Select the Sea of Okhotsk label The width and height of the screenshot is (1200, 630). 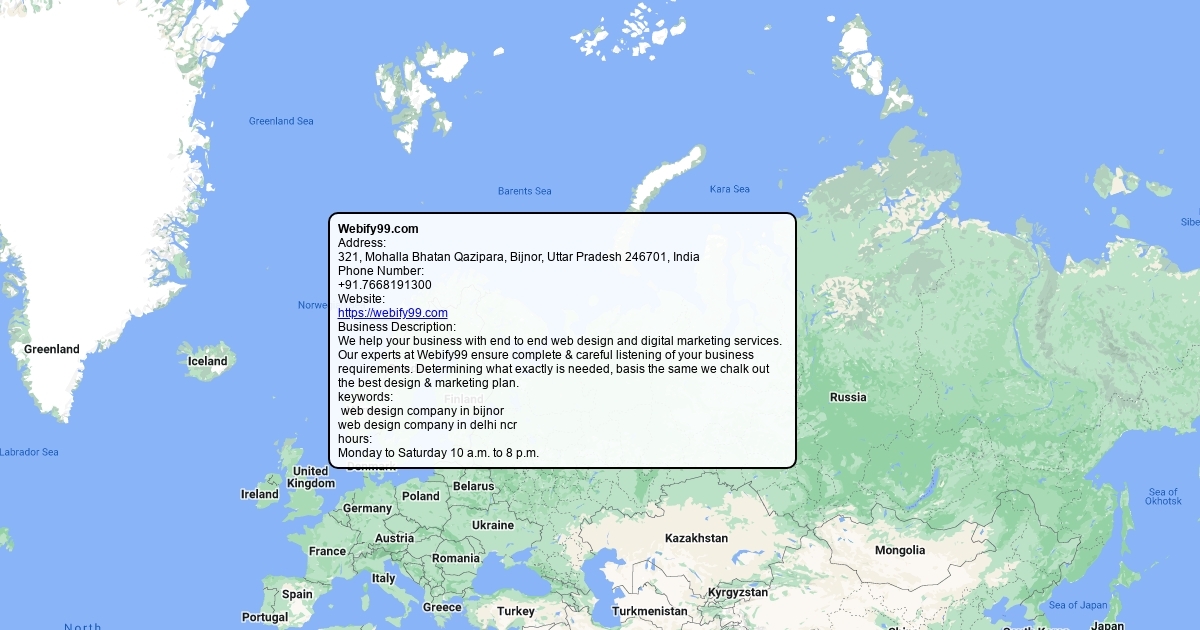(1163, 496)
